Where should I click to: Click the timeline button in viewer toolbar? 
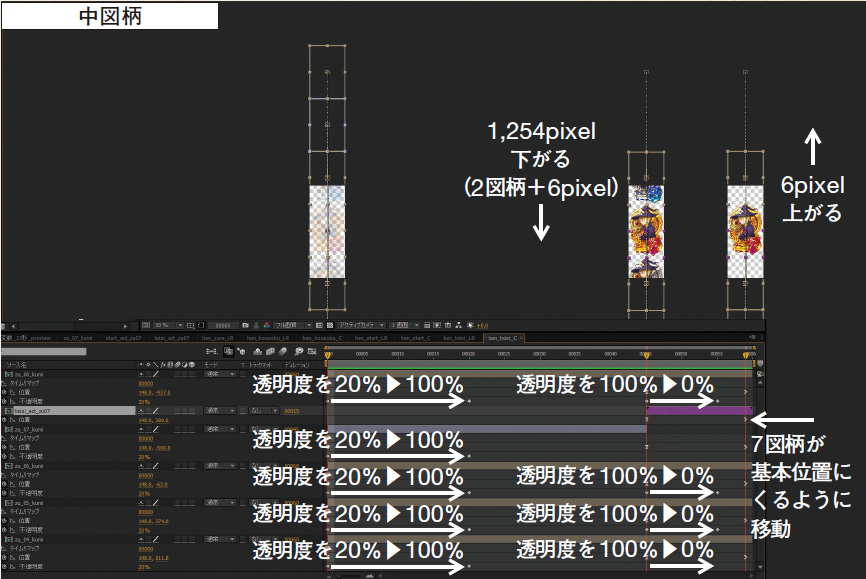(448, 325)
